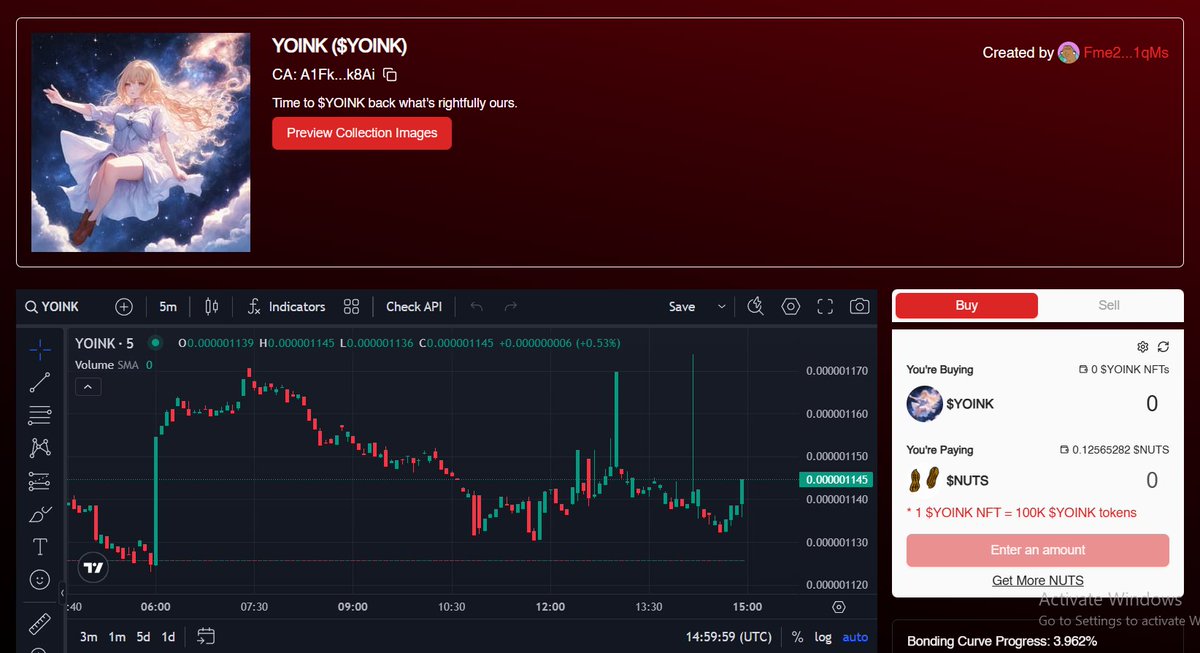Click the $NUTS paying amount field
This screenshot has width=1200, height=653.
pyautogui.click(x=1151, y=481)
